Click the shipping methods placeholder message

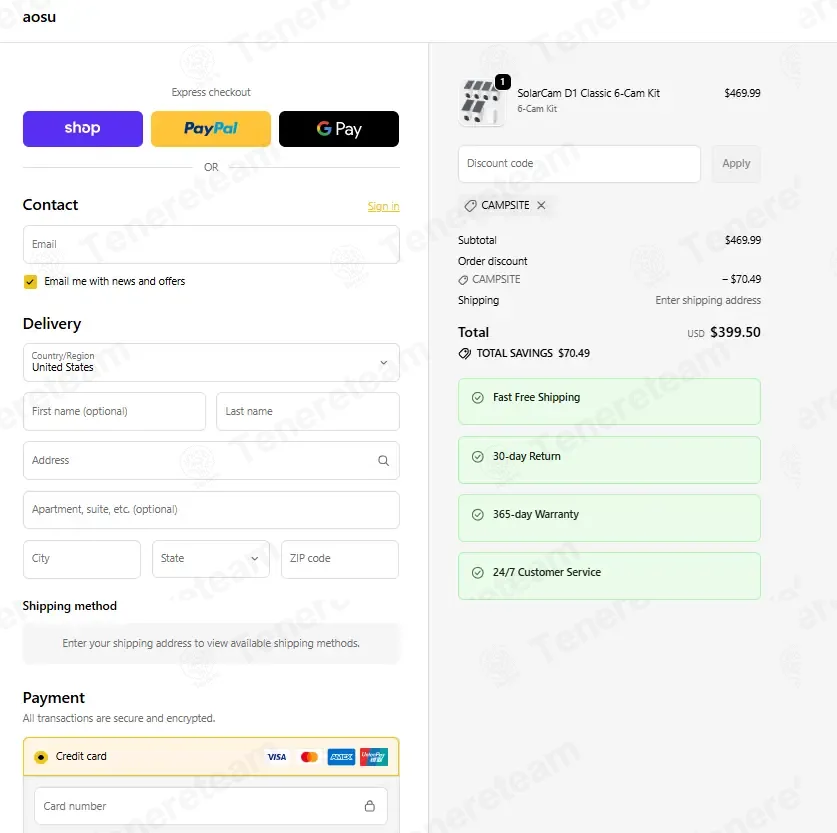coord(211,644)
